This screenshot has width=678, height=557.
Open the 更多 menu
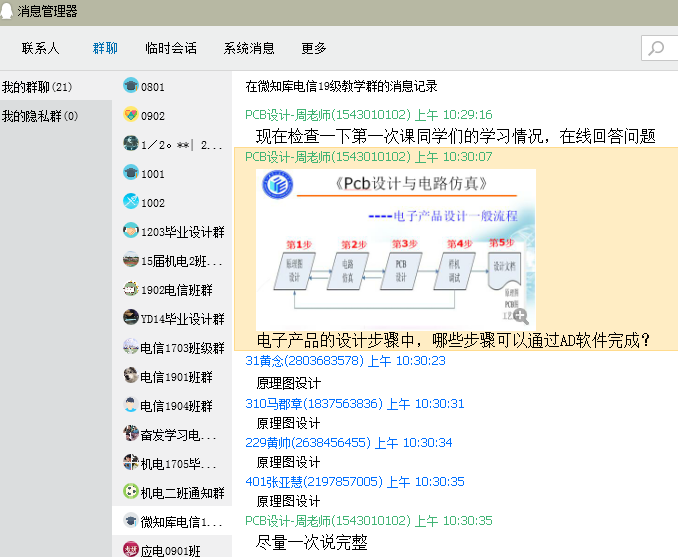point(314,48)
